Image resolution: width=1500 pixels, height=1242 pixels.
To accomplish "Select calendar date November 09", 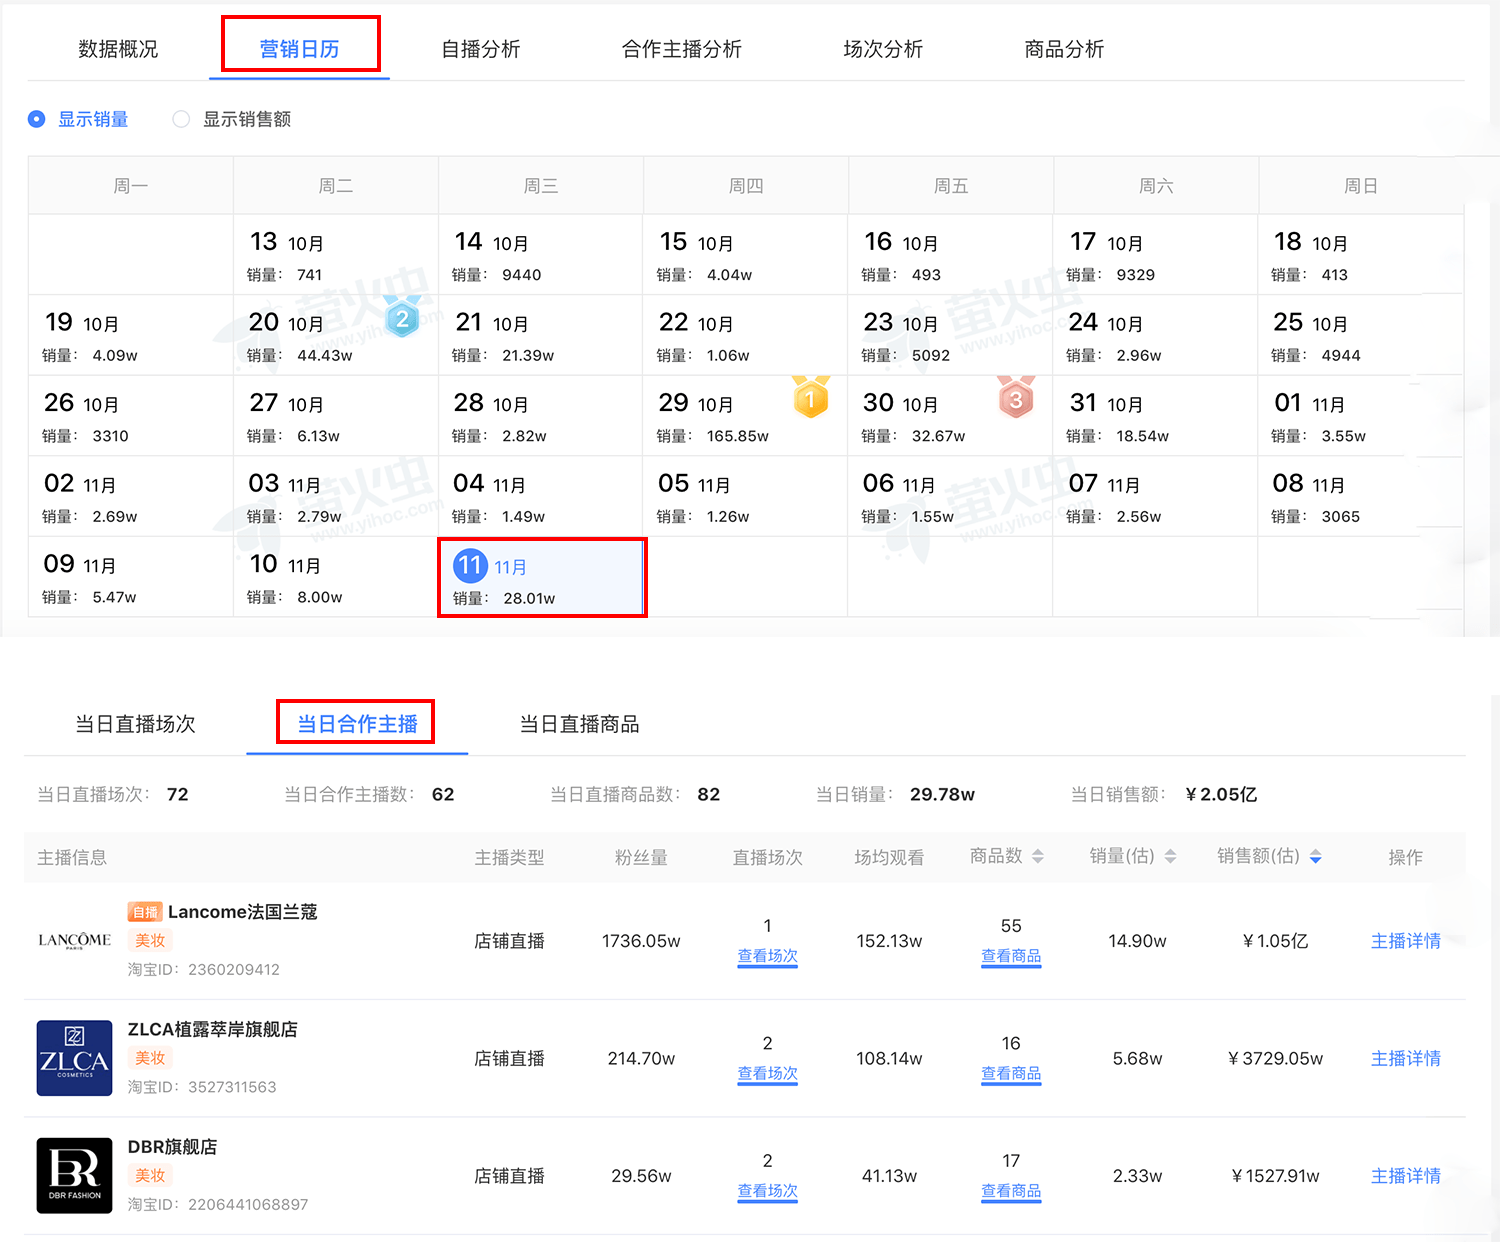I will [130, 577].
